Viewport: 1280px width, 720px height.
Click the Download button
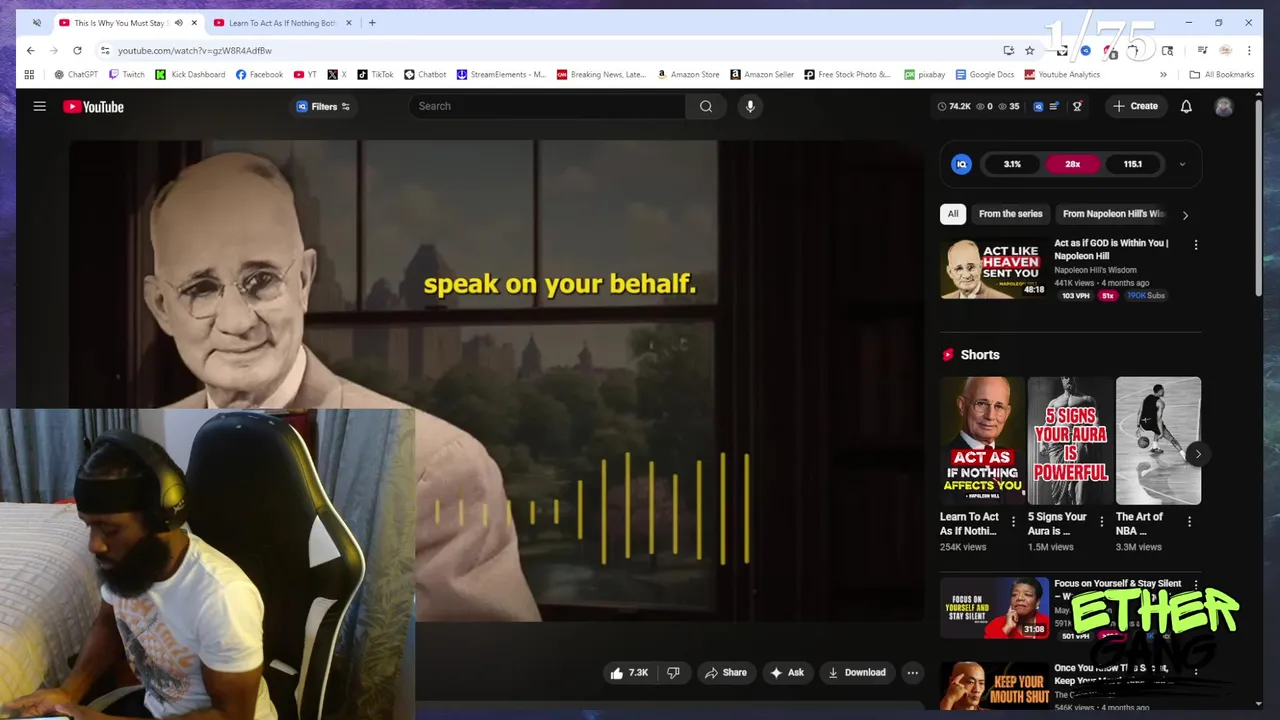(857, 673)
